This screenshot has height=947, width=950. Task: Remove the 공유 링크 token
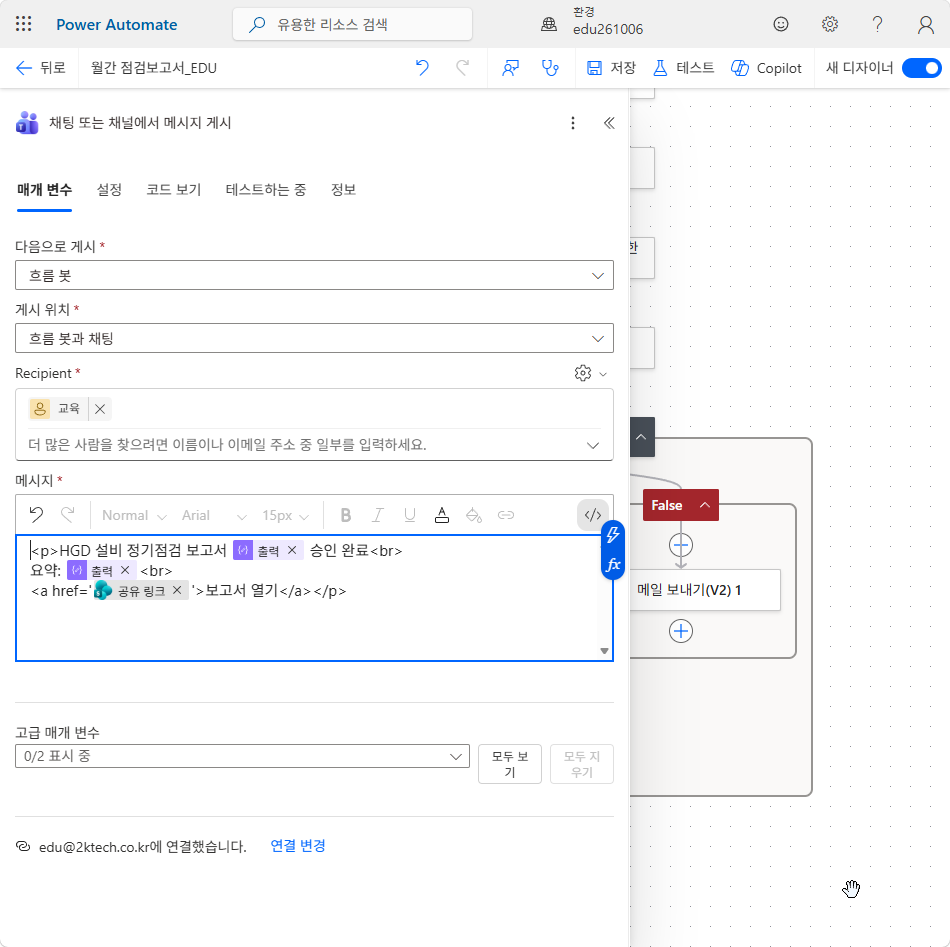pos(177,591)
